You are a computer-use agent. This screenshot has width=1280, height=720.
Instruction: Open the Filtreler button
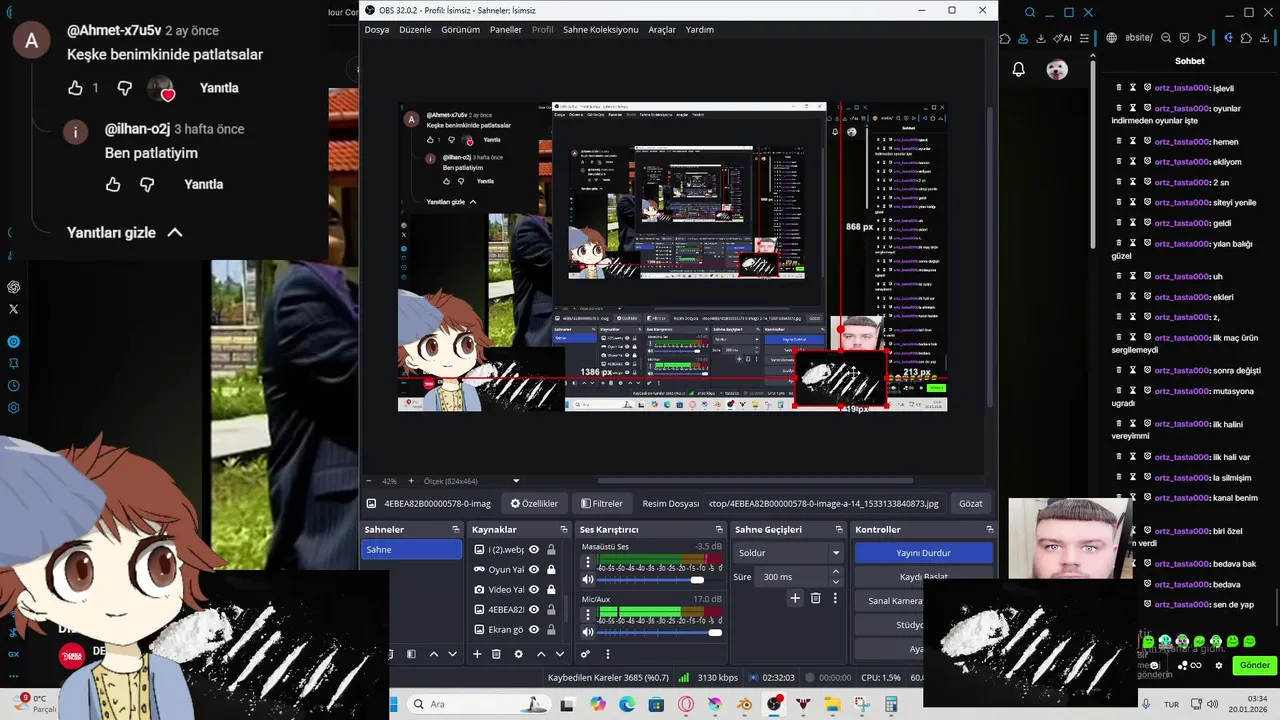[x=602, y=504]
